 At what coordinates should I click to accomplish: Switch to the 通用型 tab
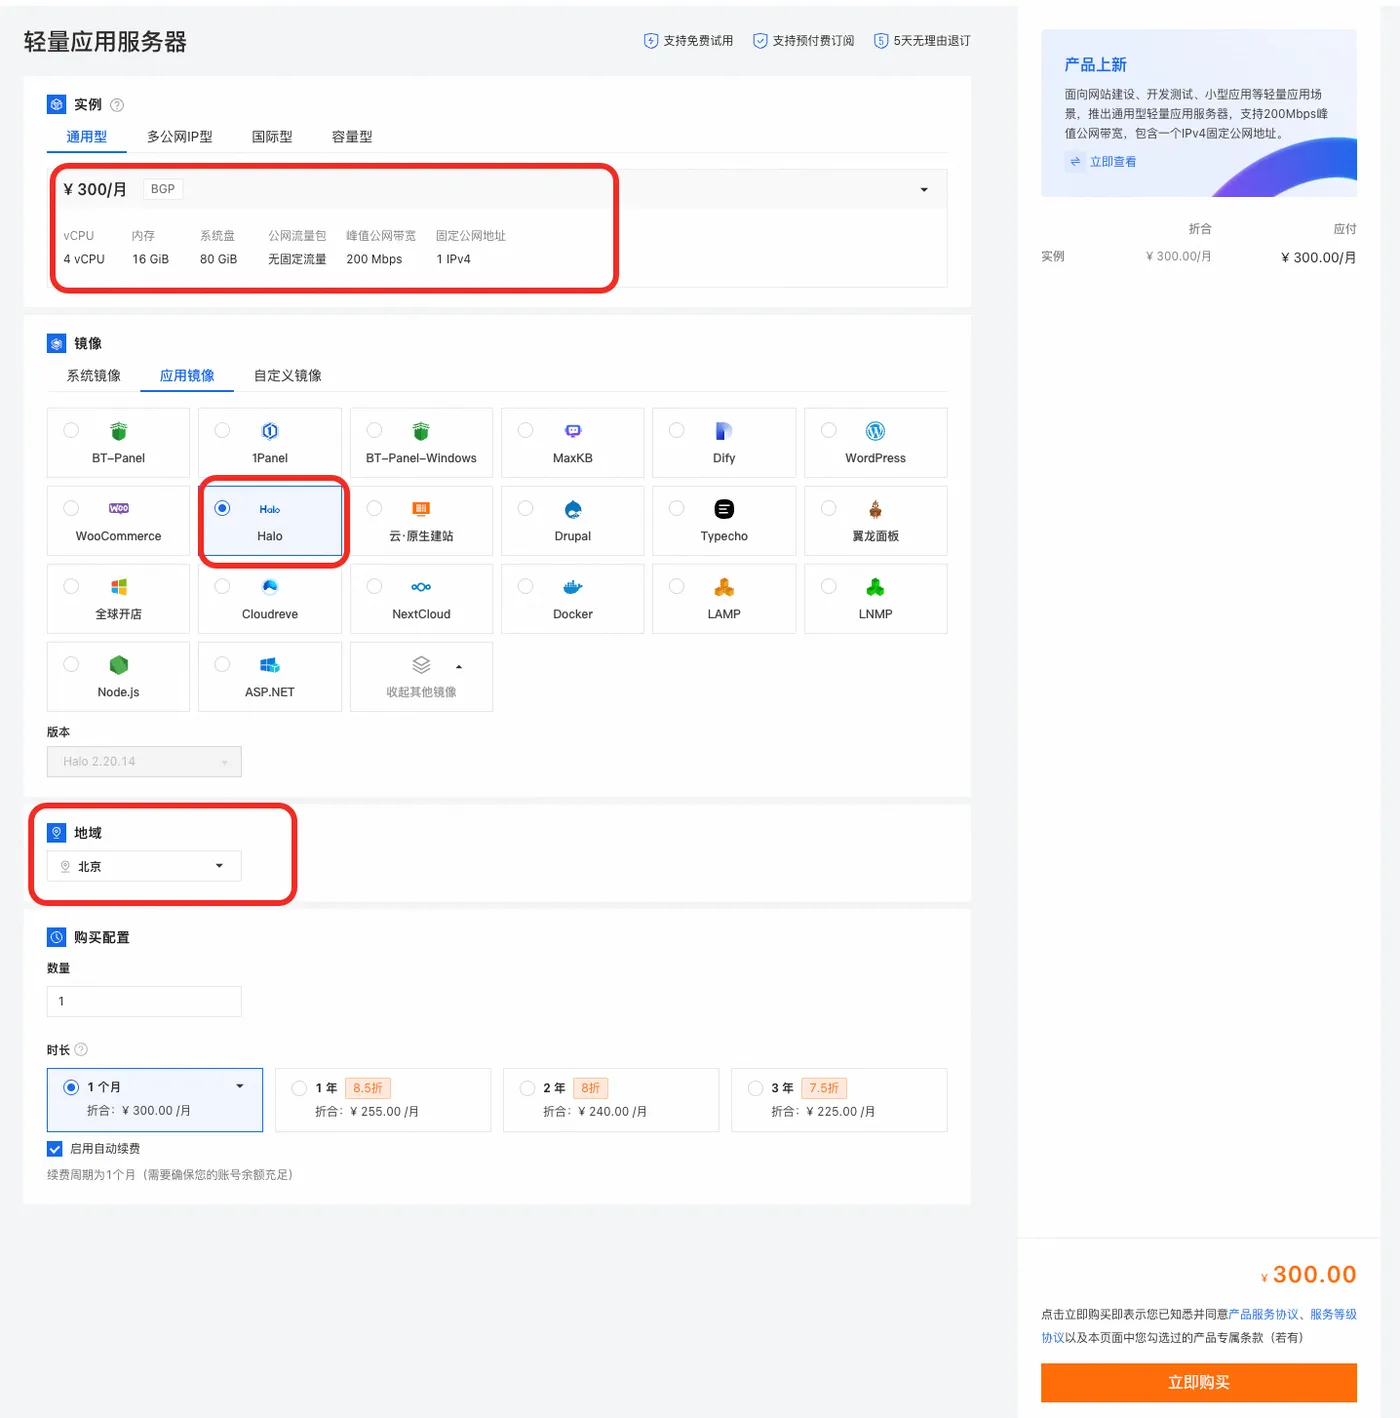(x=87, y=137)
